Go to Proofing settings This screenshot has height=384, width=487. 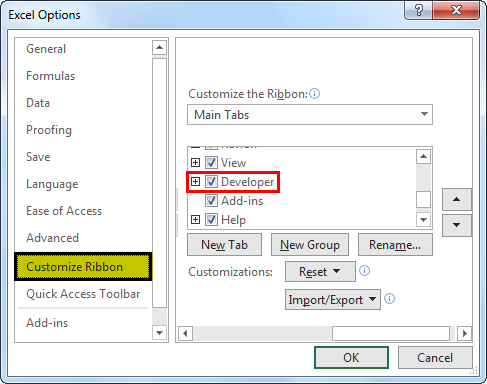[49, 130]
